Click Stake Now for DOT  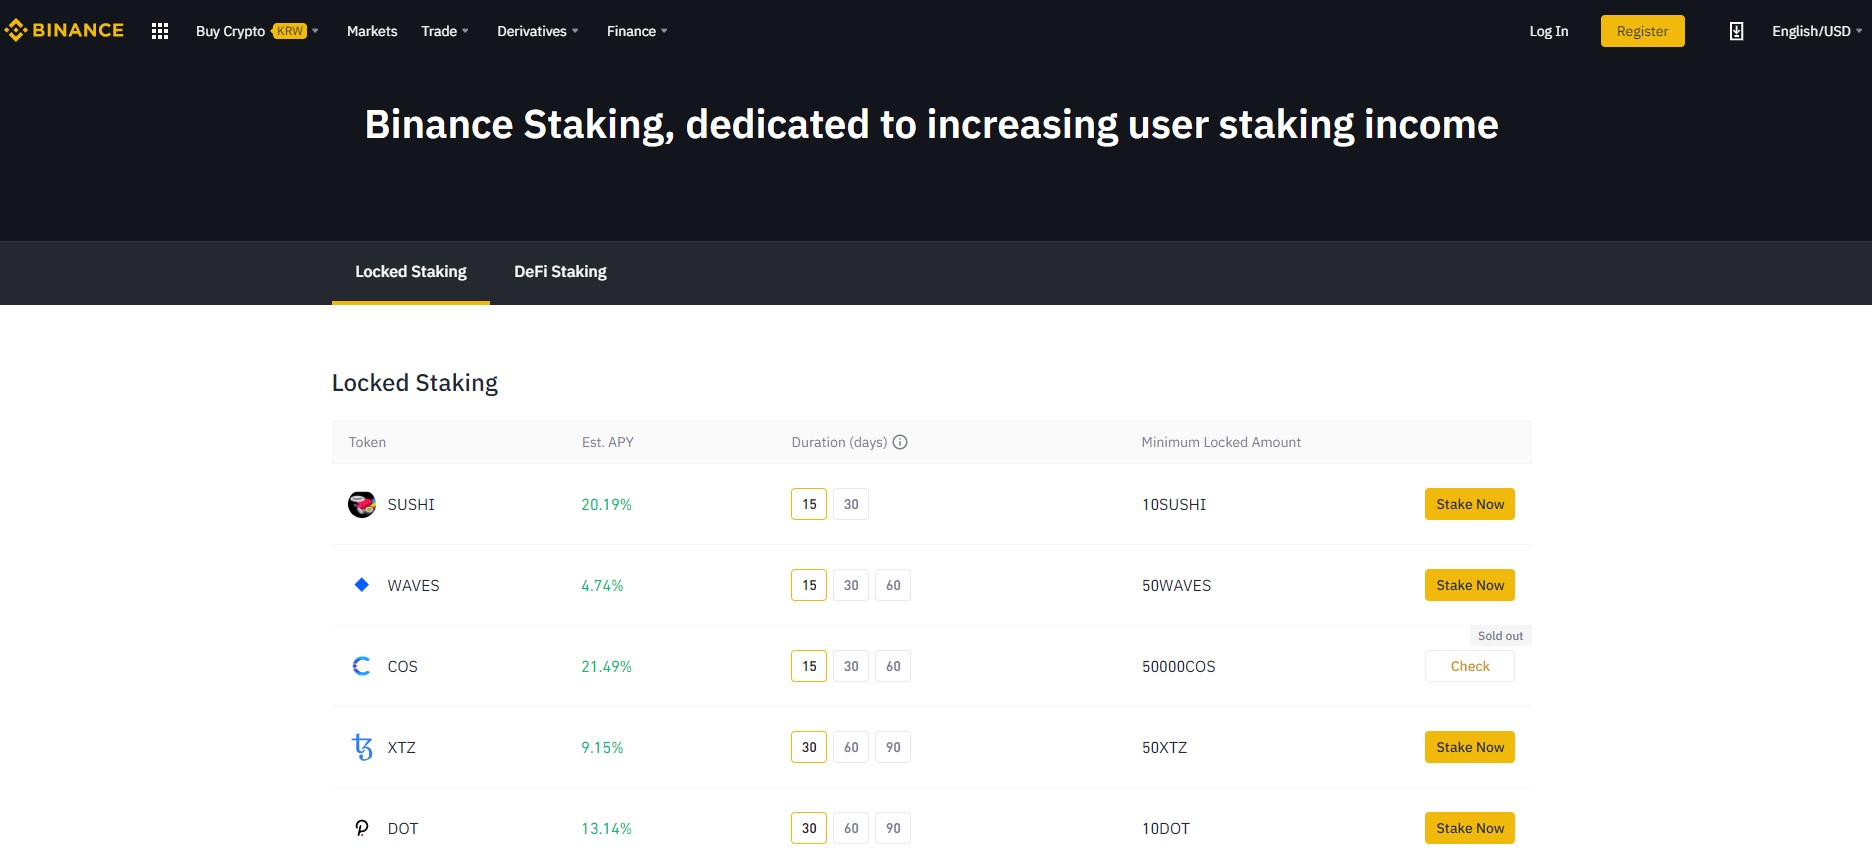[x=1470, y=828]
